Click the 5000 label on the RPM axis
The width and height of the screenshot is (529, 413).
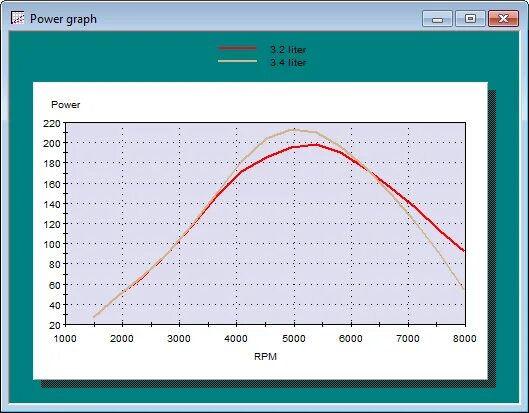(294, 338)
